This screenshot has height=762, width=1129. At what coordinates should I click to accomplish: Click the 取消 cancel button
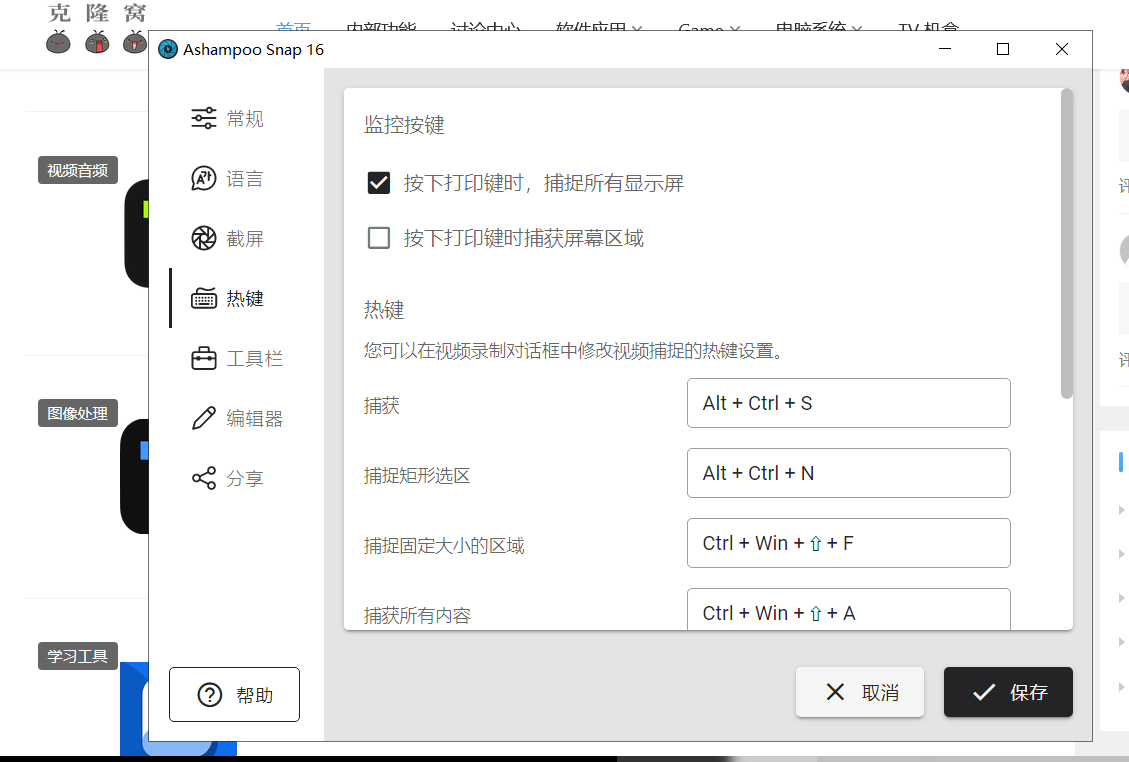click(x=860, y=692)
